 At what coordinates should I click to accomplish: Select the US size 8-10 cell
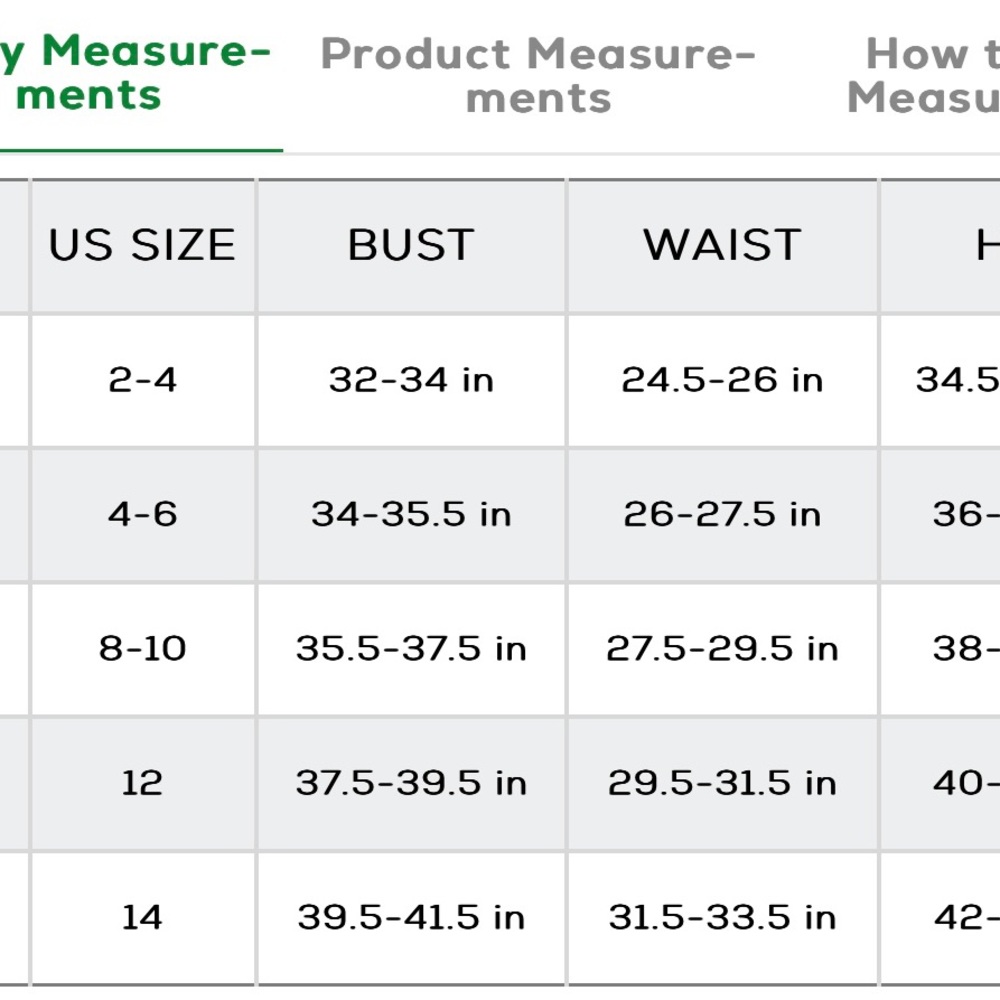(142, 648)
